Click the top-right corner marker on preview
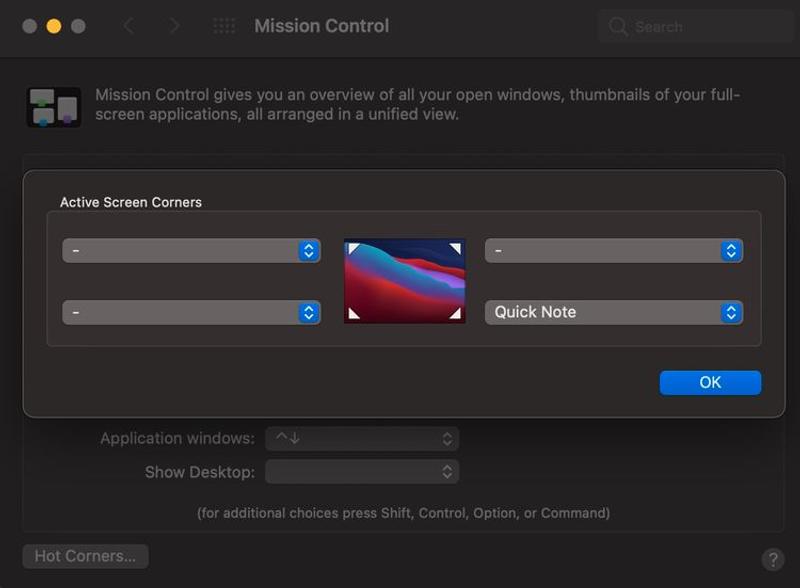Screen dimensions: 800x588 [456, 248]
